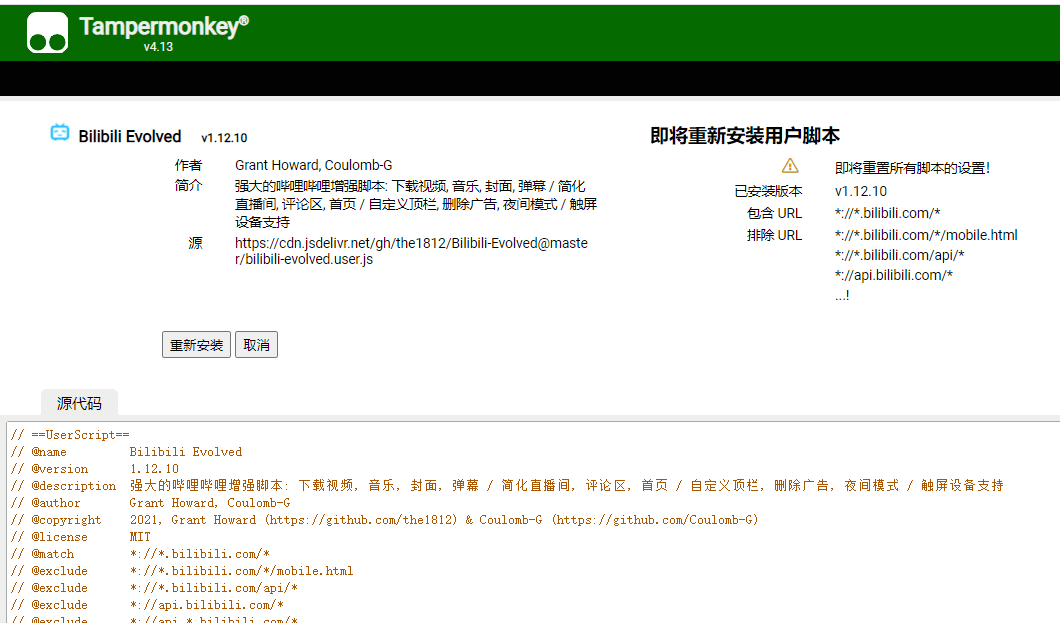Image resolution: width=1060 pixels, height=623 pixels.
Task: Expand the truncated exclude URL list ellipsis
Action: click(x=841, y=296)
